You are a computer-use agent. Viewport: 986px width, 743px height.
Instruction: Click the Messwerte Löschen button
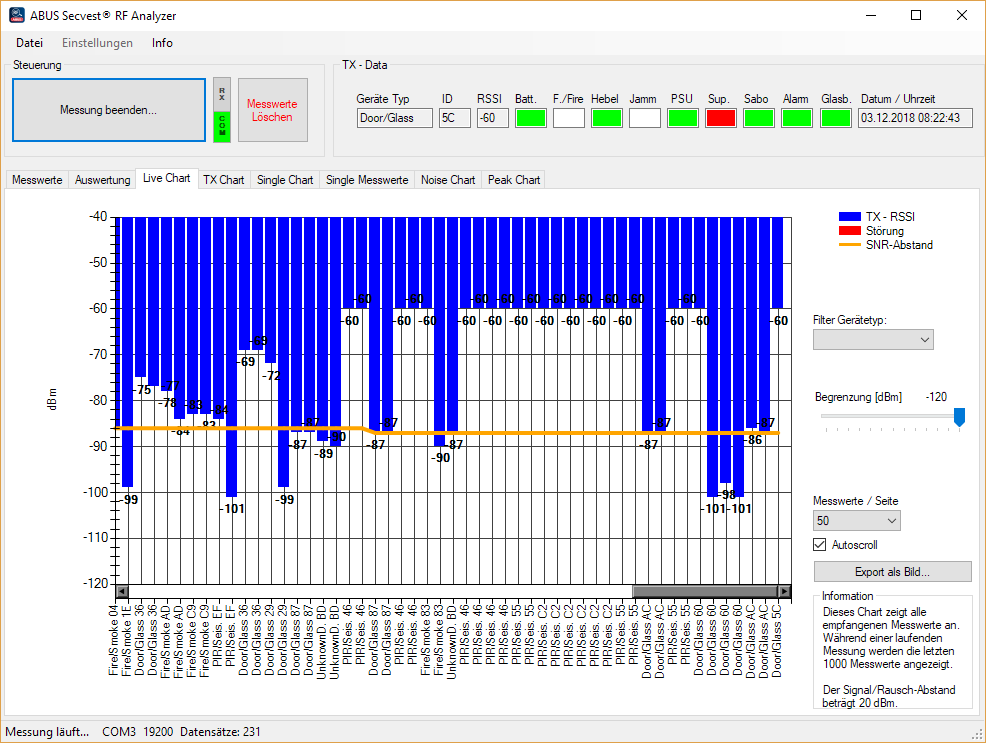(x=272, y=110)
